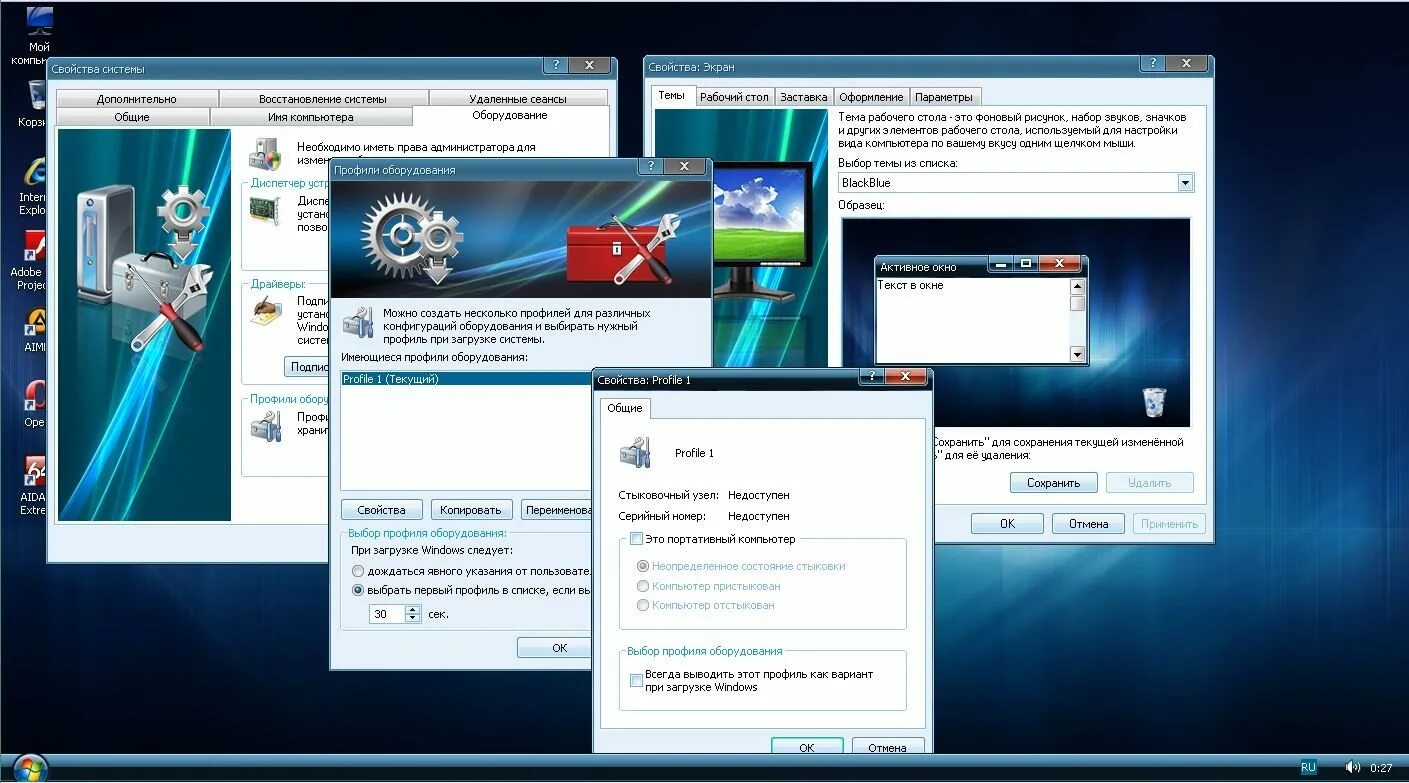
Task: Click OK in Display Properties window
Action: [x=1007, y=523]
